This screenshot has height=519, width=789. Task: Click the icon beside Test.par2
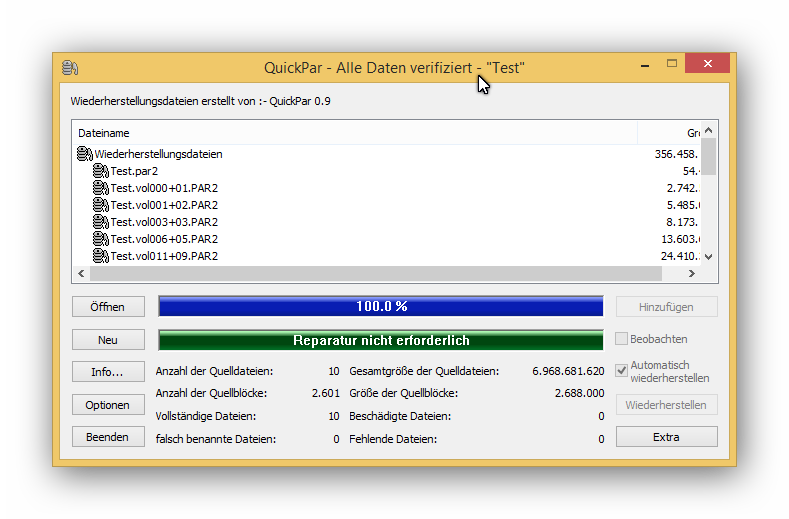(101, 171)
